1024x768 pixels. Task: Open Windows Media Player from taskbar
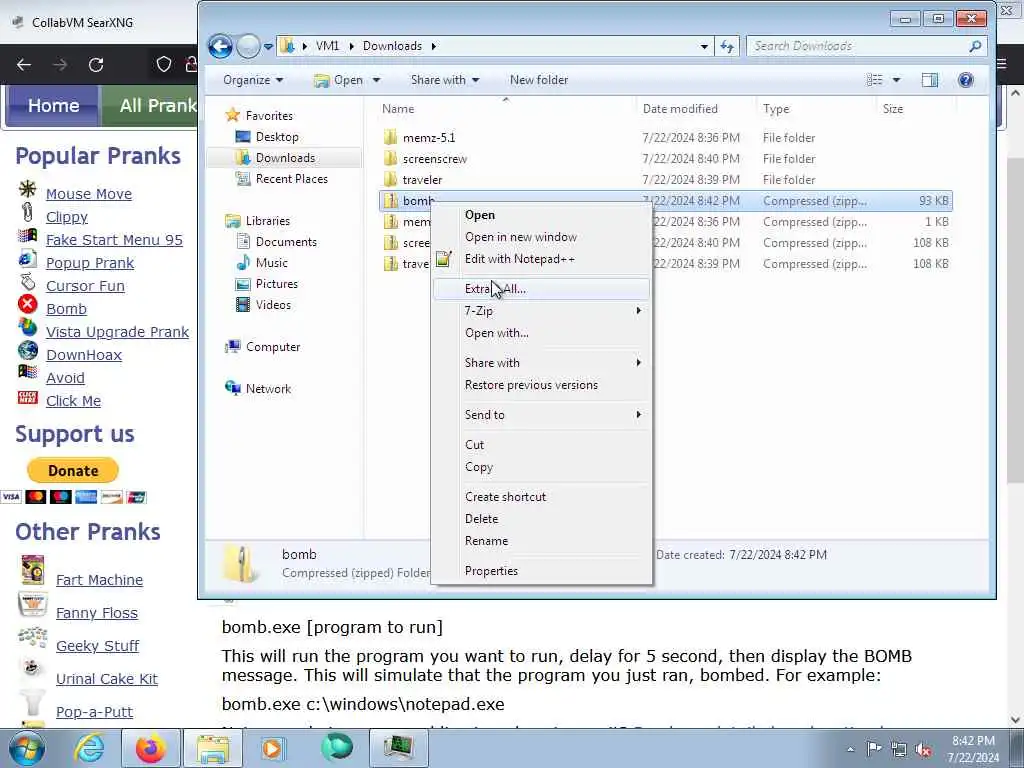click(x=272, y=748)
